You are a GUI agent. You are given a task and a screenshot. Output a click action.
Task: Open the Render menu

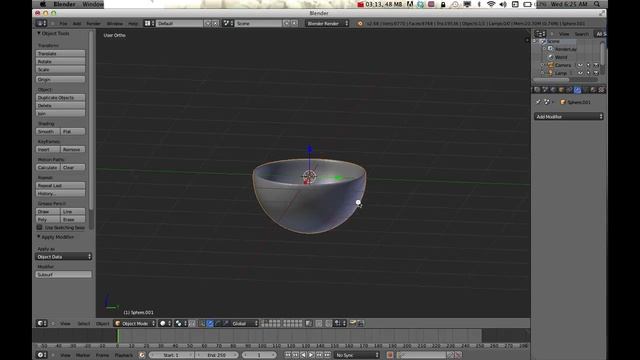[x=93, y=24]
